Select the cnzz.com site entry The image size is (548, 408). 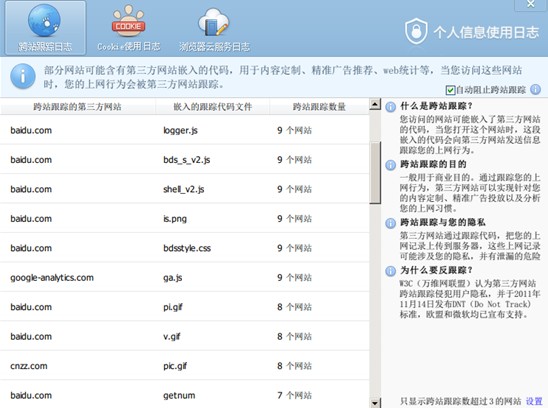click(x=29, y=366)
